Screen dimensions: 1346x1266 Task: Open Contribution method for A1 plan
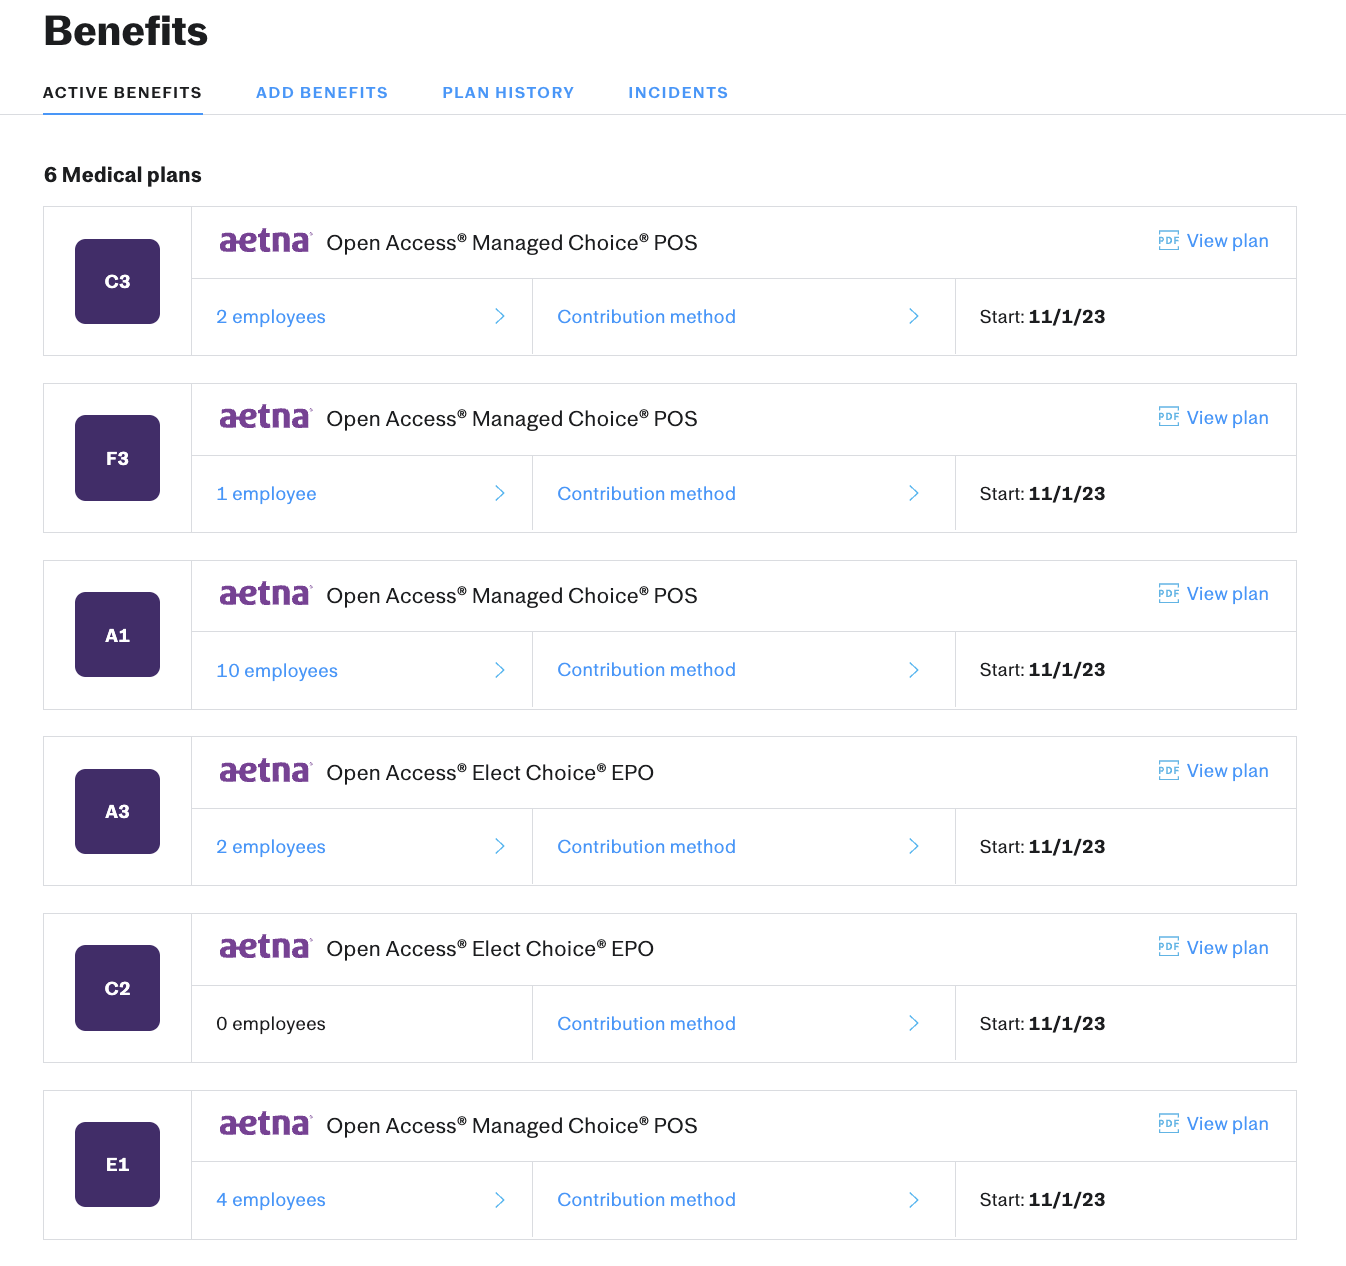pyautogui.click(x=646, y=670)
